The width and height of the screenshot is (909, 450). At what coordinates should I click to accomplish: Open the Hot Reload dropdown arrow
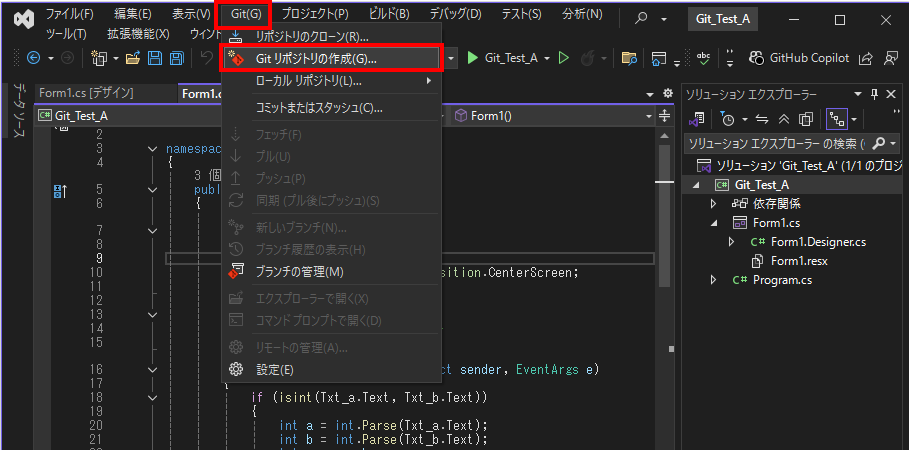(x=603, y=58)
